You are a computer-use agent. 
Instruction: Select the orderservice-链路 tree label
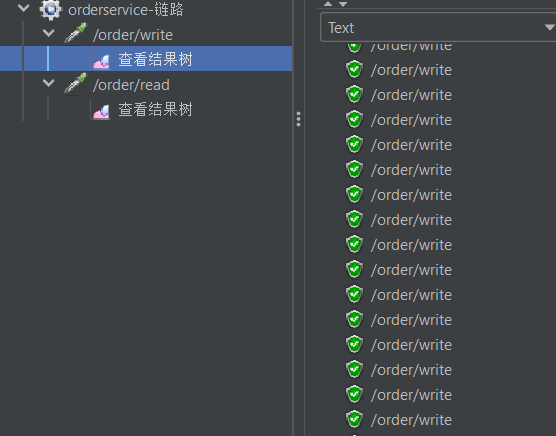[126, 10]
